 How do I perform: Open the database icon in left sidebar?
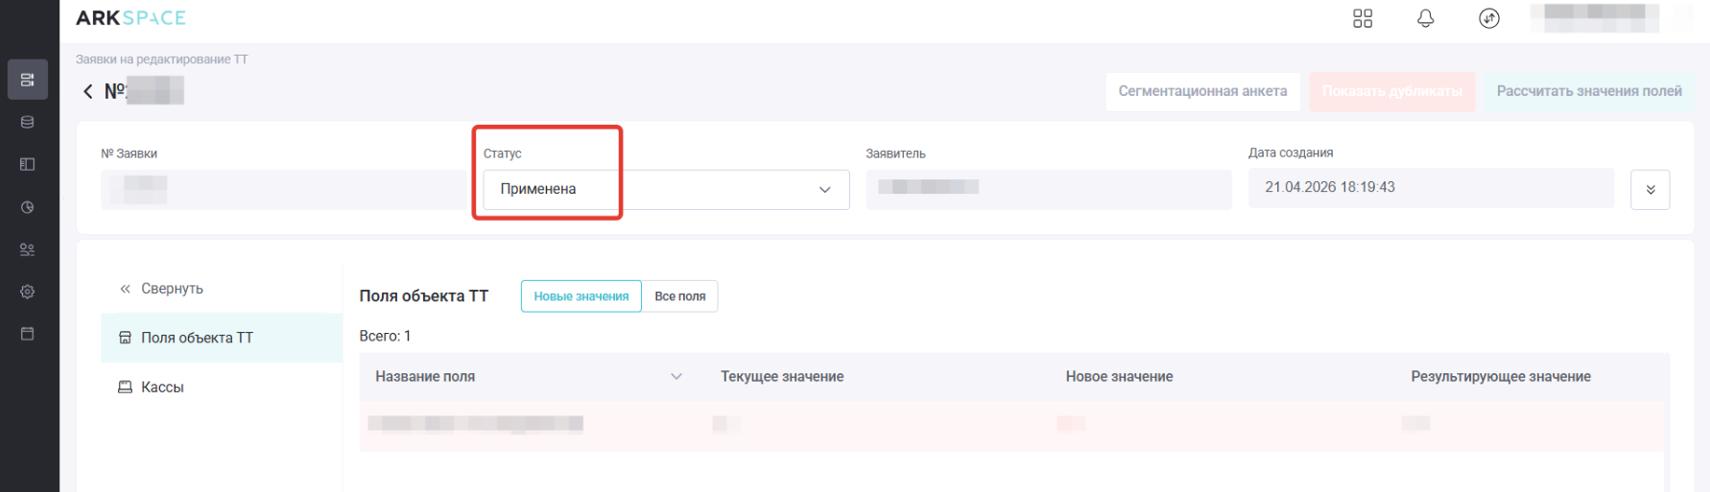click(27, 122)
